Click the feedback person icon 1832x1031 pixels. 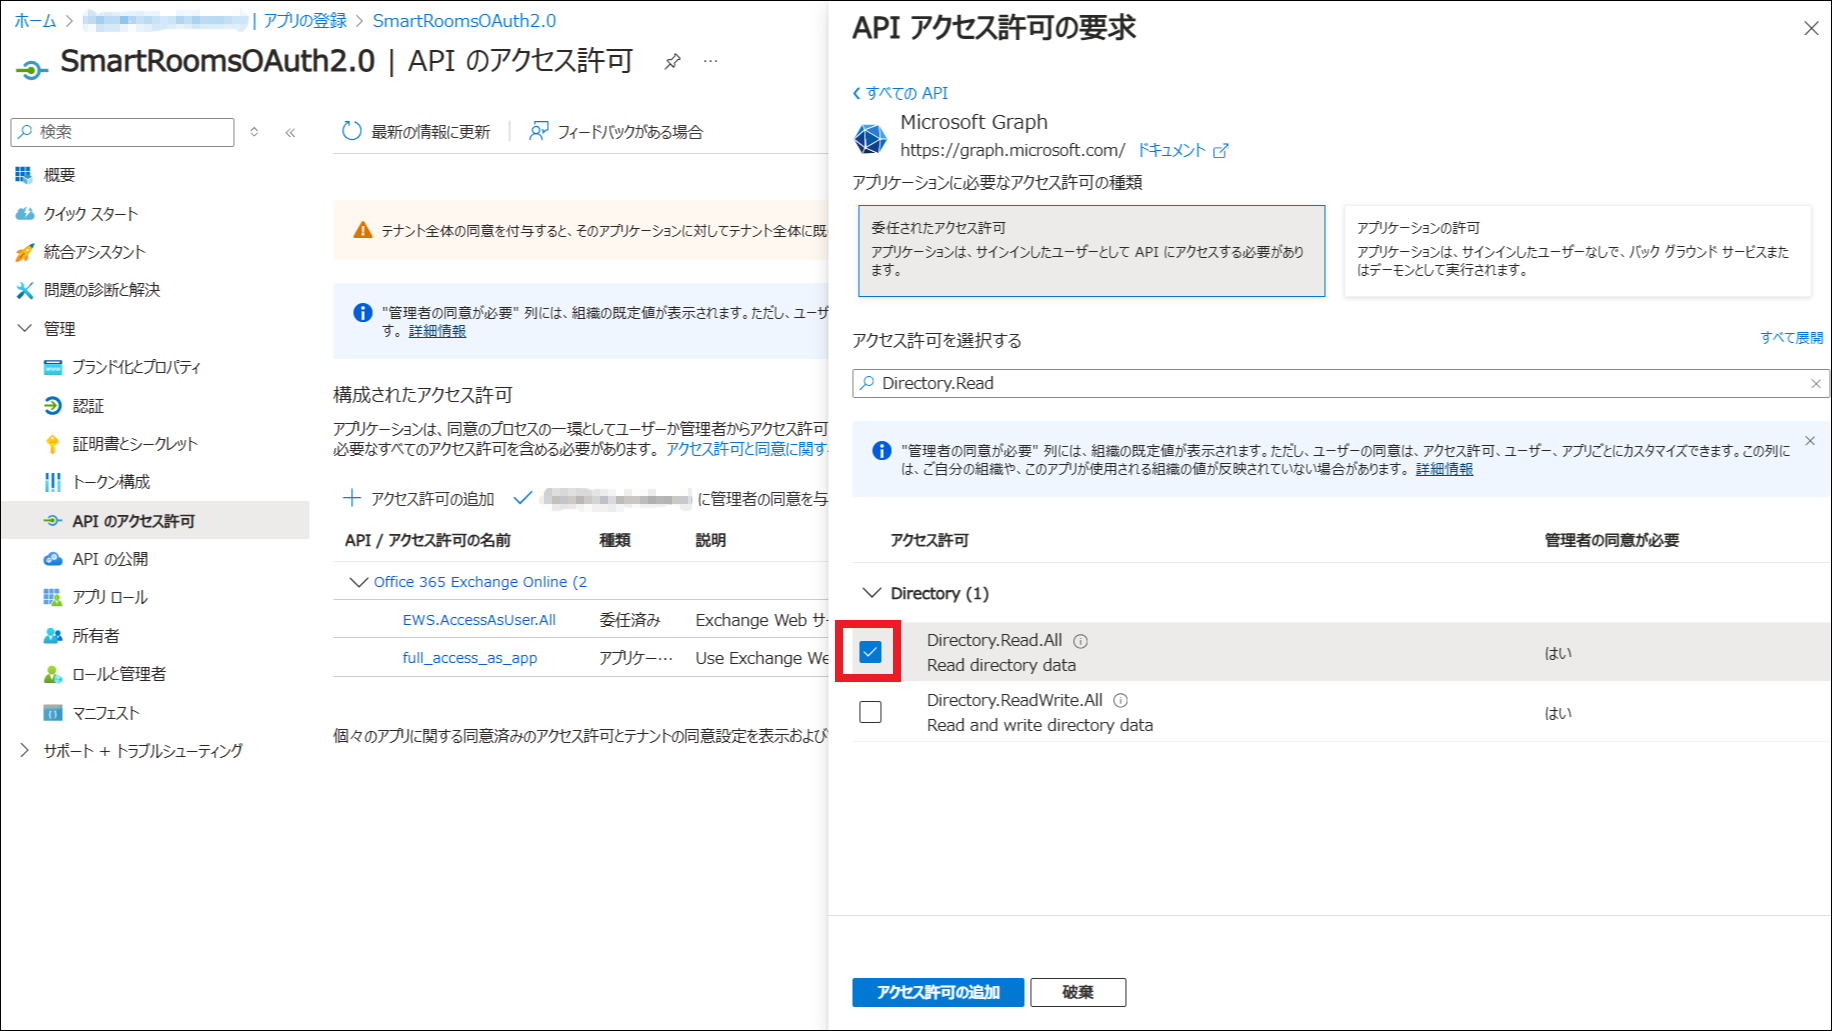point(538,131)
